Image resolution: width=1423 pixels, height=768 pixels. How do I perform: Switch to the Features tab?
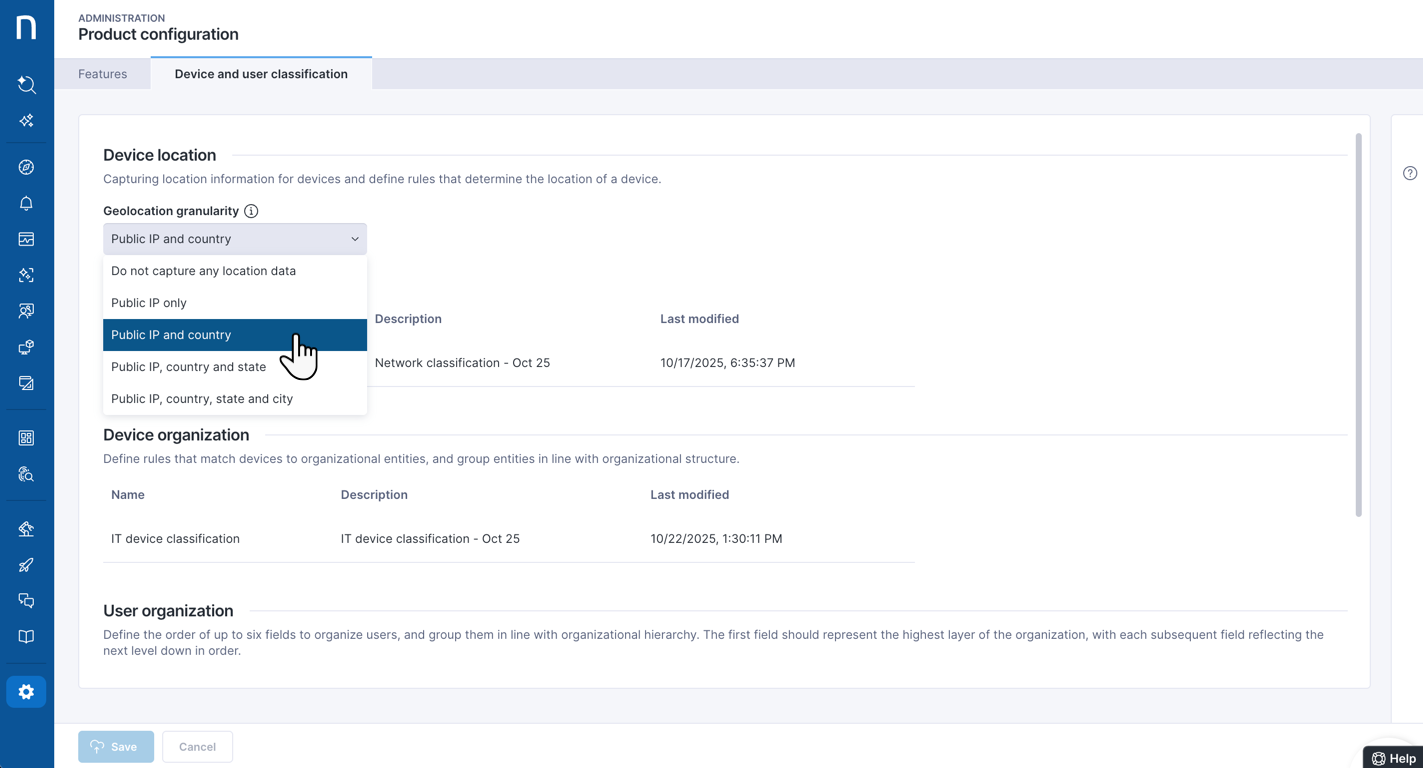pyautogui.click(x=103, y=74)
